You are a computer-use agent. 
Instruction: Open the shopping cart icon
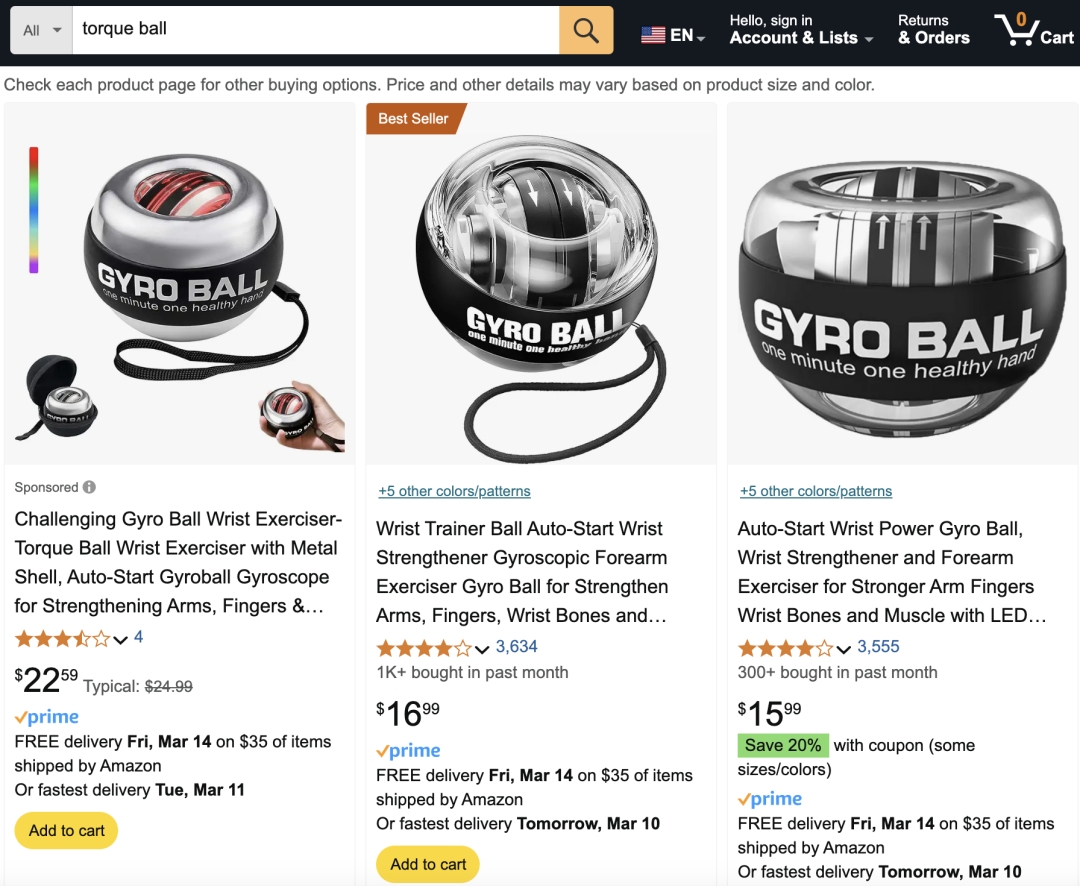point(1033,29)
